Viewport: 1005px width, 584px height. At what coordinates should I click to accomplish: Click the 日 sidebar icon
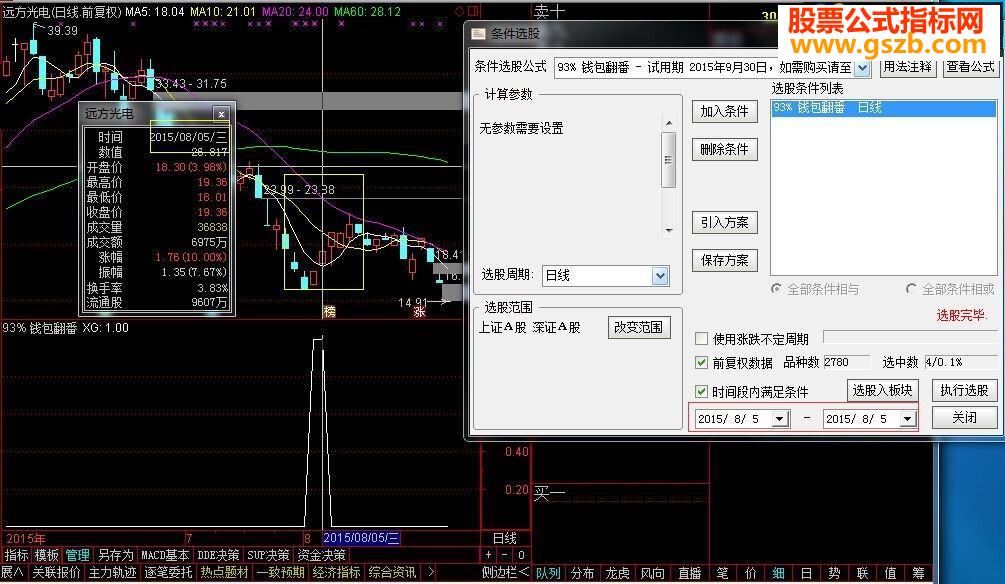pyautogui.click(x=806, y=573)
